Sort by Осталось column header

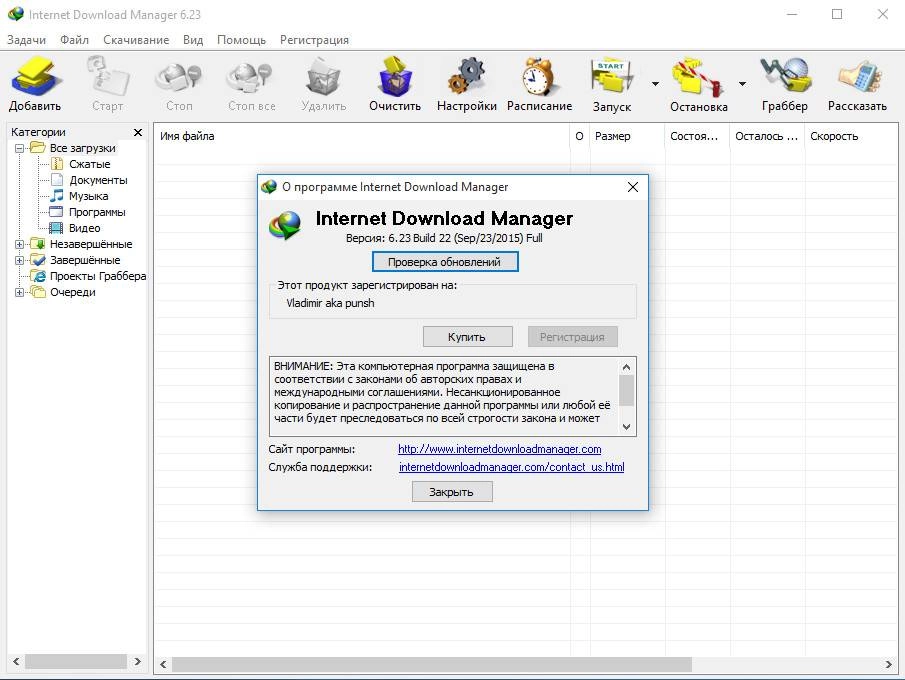(767, 136)
